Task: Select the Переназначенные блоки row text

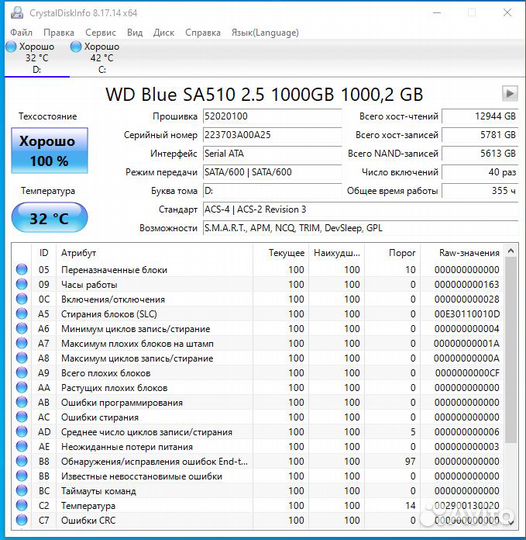Action: point(114,270)
